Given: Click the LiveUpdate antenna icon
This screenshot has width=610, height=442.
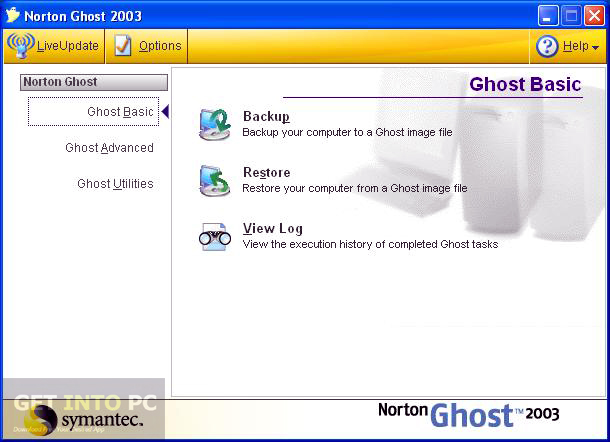Looking at the screenshot, I should point(21,46).
